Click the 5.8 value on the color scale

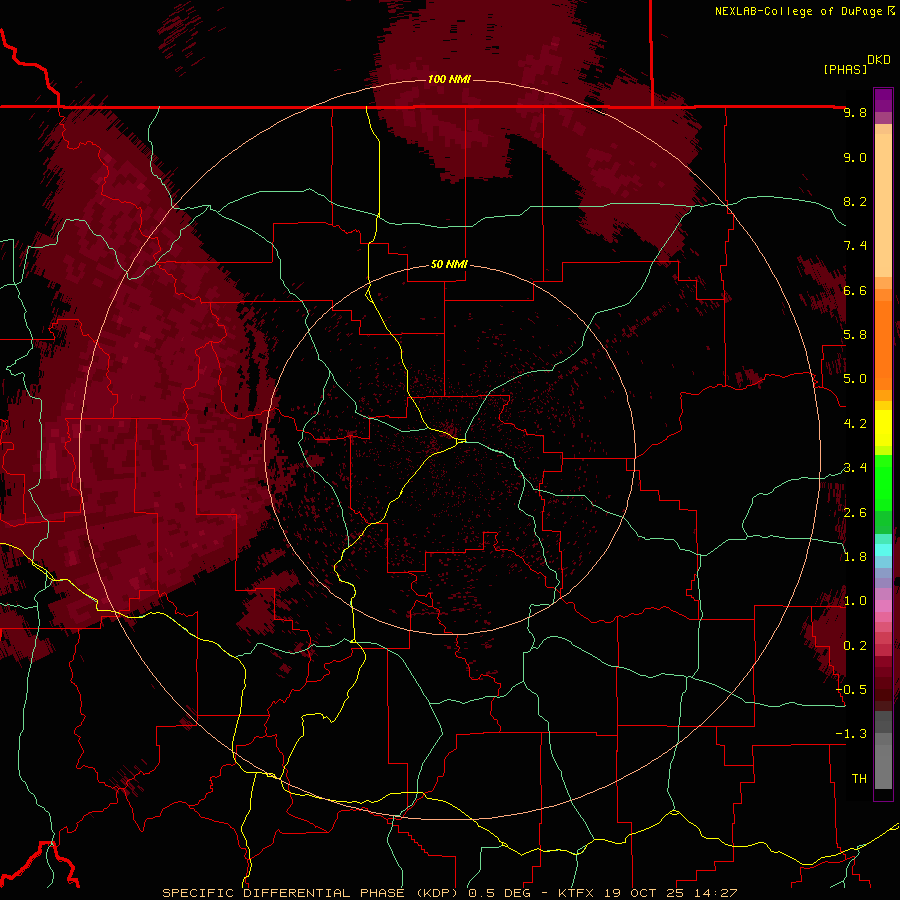[855, 335]
